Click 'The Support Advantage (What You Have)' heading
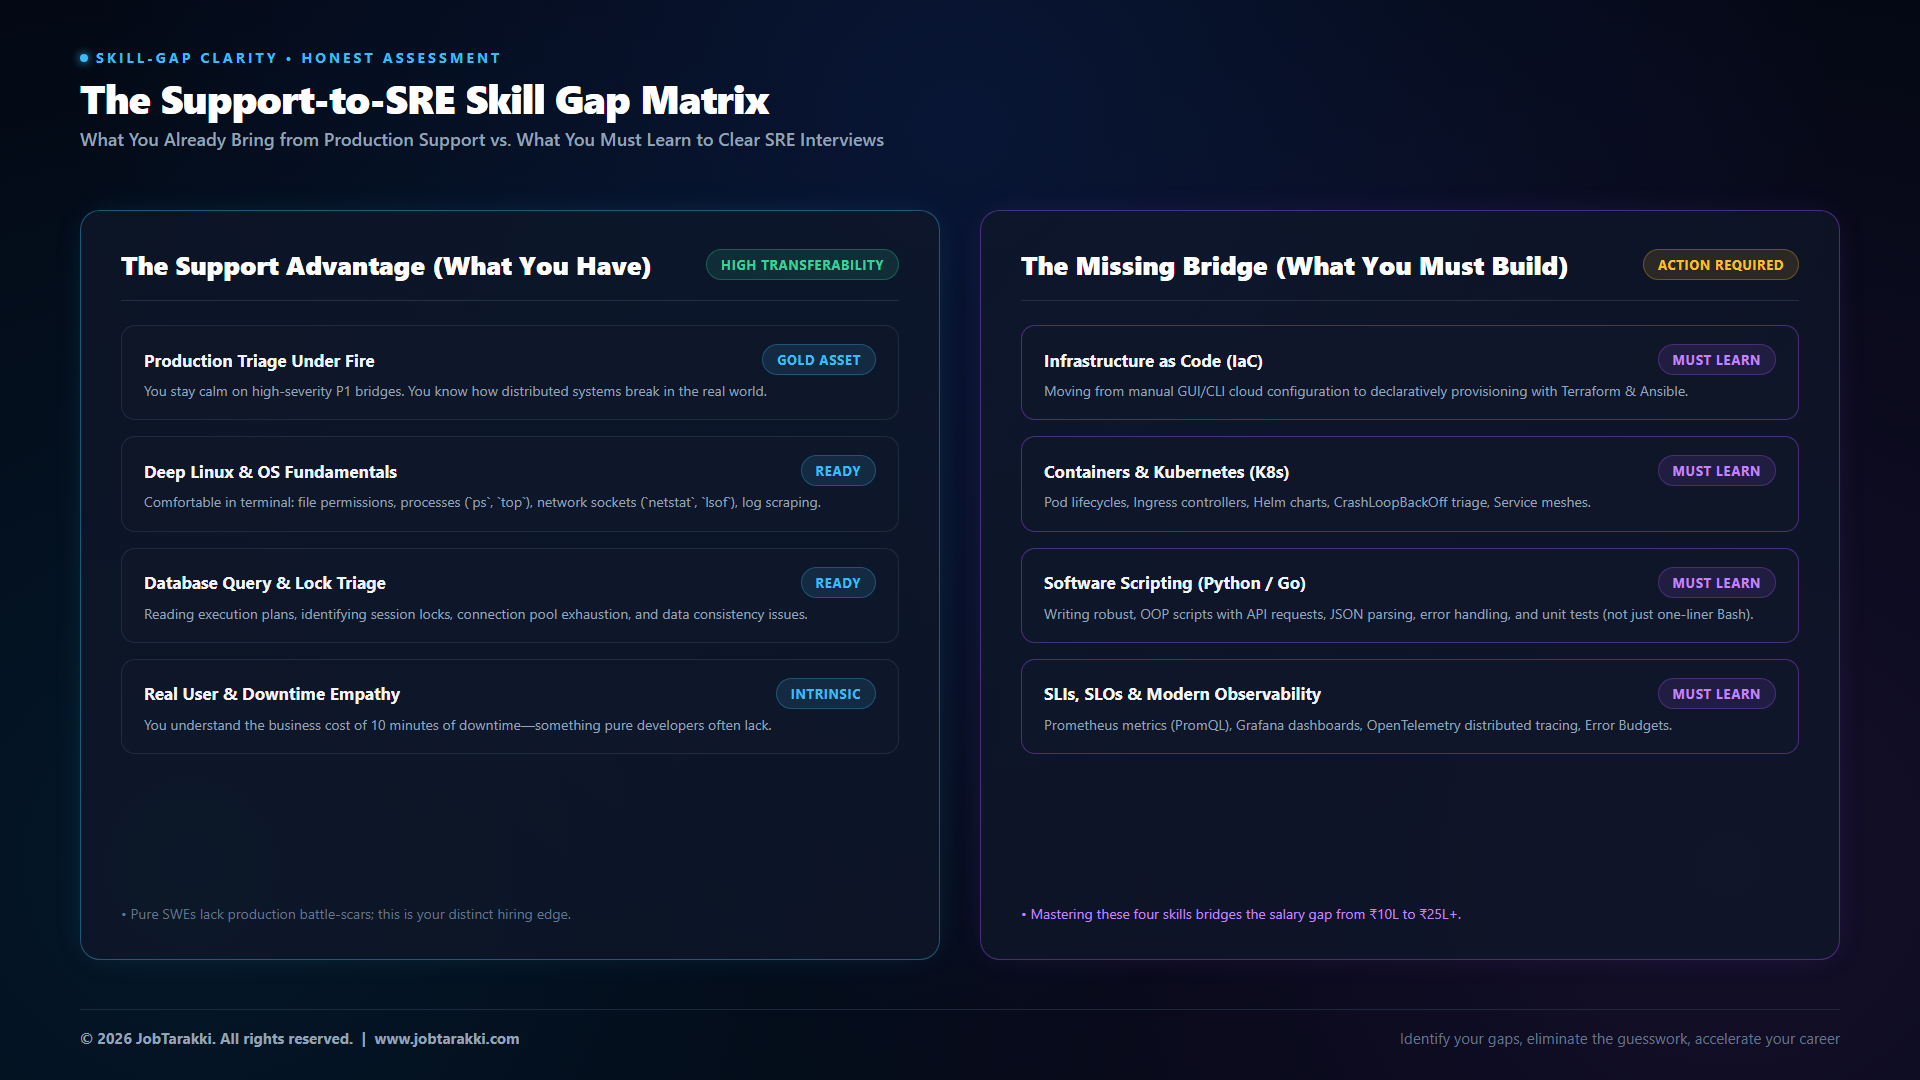1920x1080 pixels. pyautogui.click(x=386, y=266)
